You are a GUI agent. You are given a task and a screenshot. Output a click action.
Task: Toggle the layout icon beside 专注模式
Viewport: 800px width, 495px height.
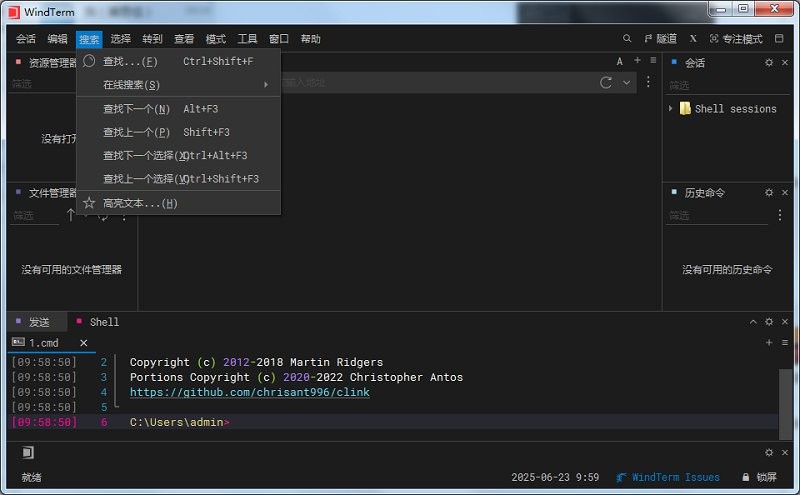[x=780, y=39]
